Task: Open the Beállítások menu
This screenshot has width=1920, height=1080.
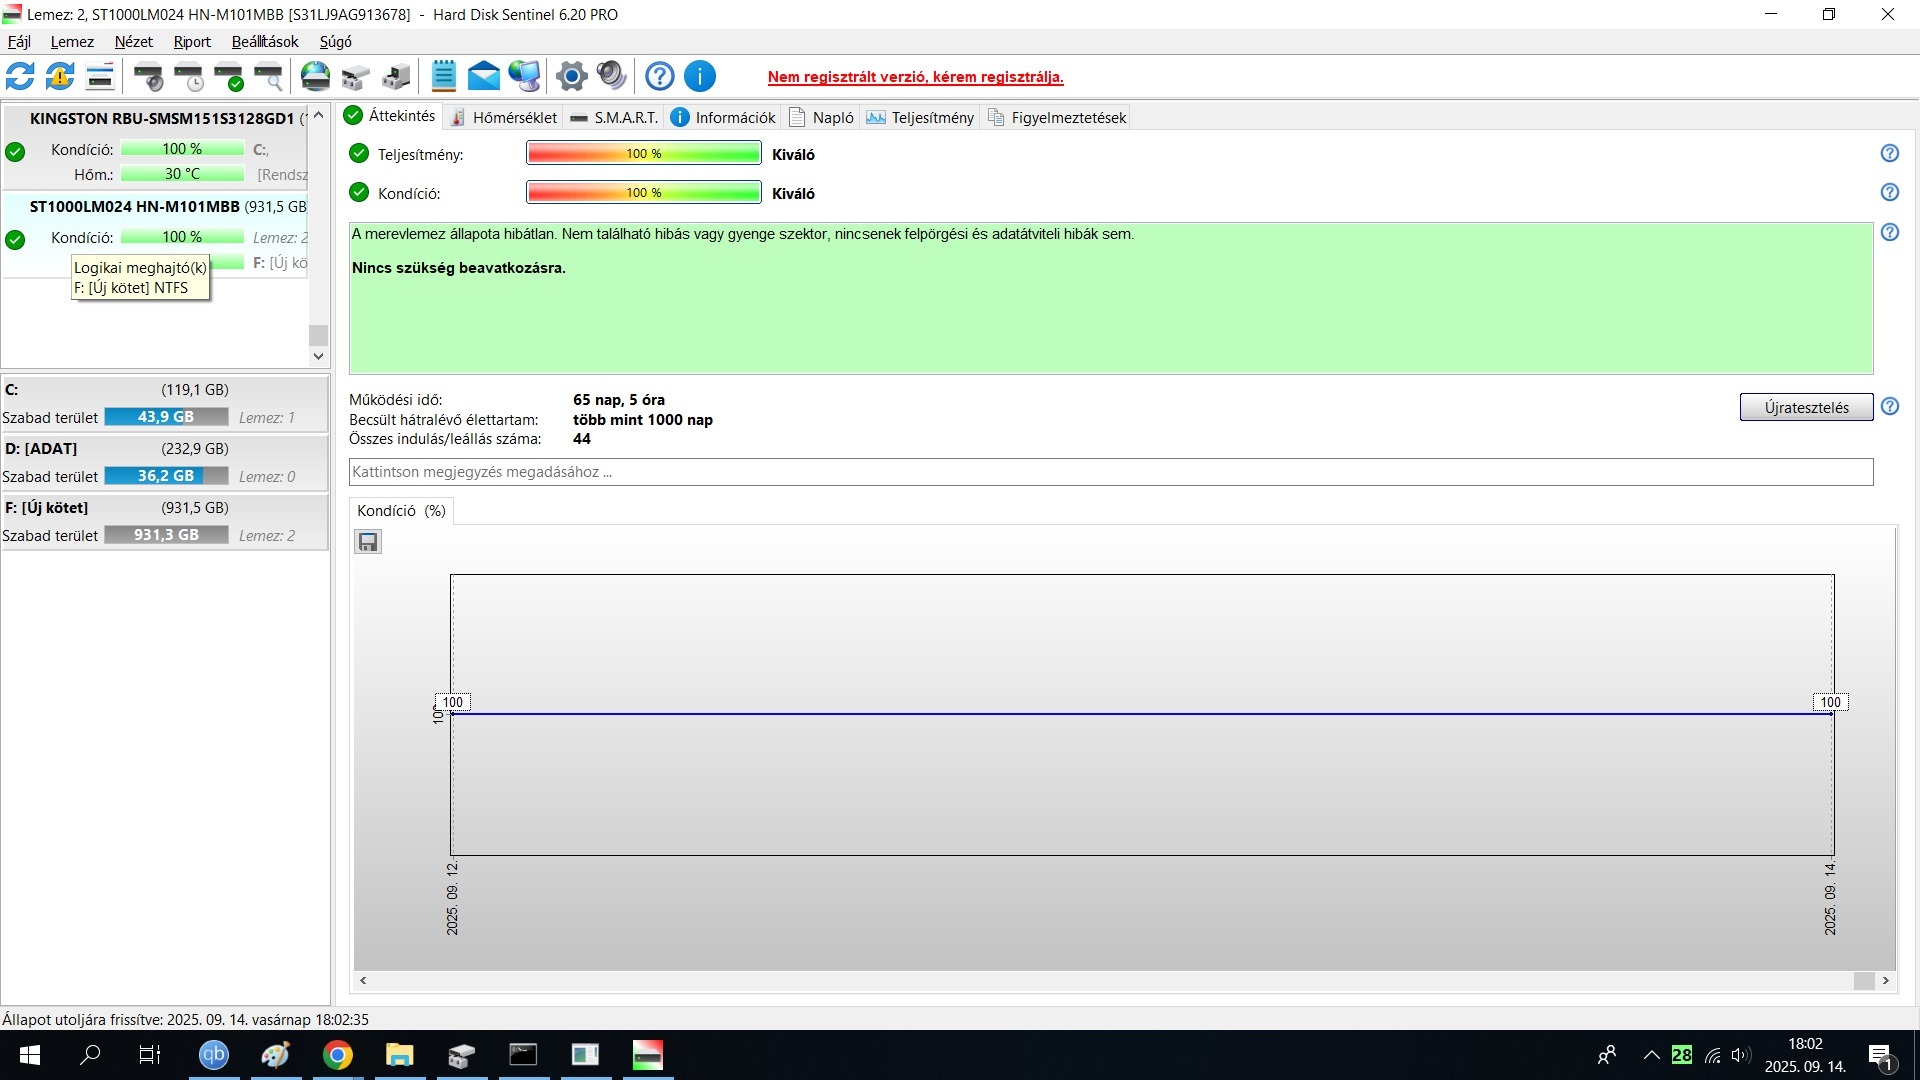Action: (265, 42)
